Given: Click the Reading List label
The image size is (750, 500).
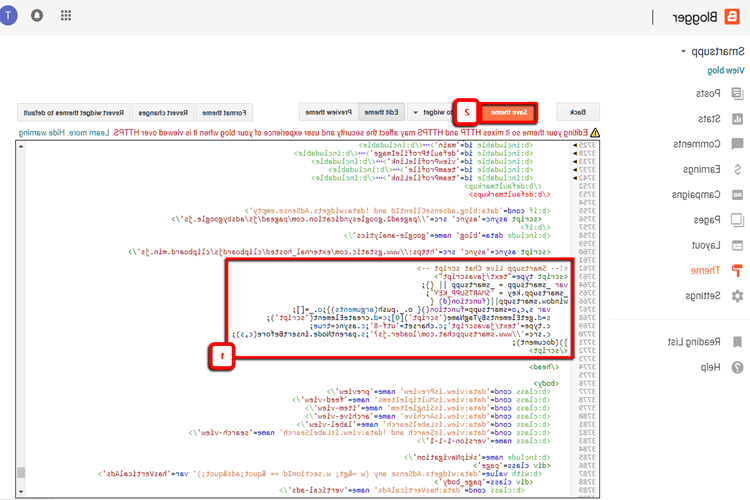Looking at the screenshot, I should (x=694, y=342).
